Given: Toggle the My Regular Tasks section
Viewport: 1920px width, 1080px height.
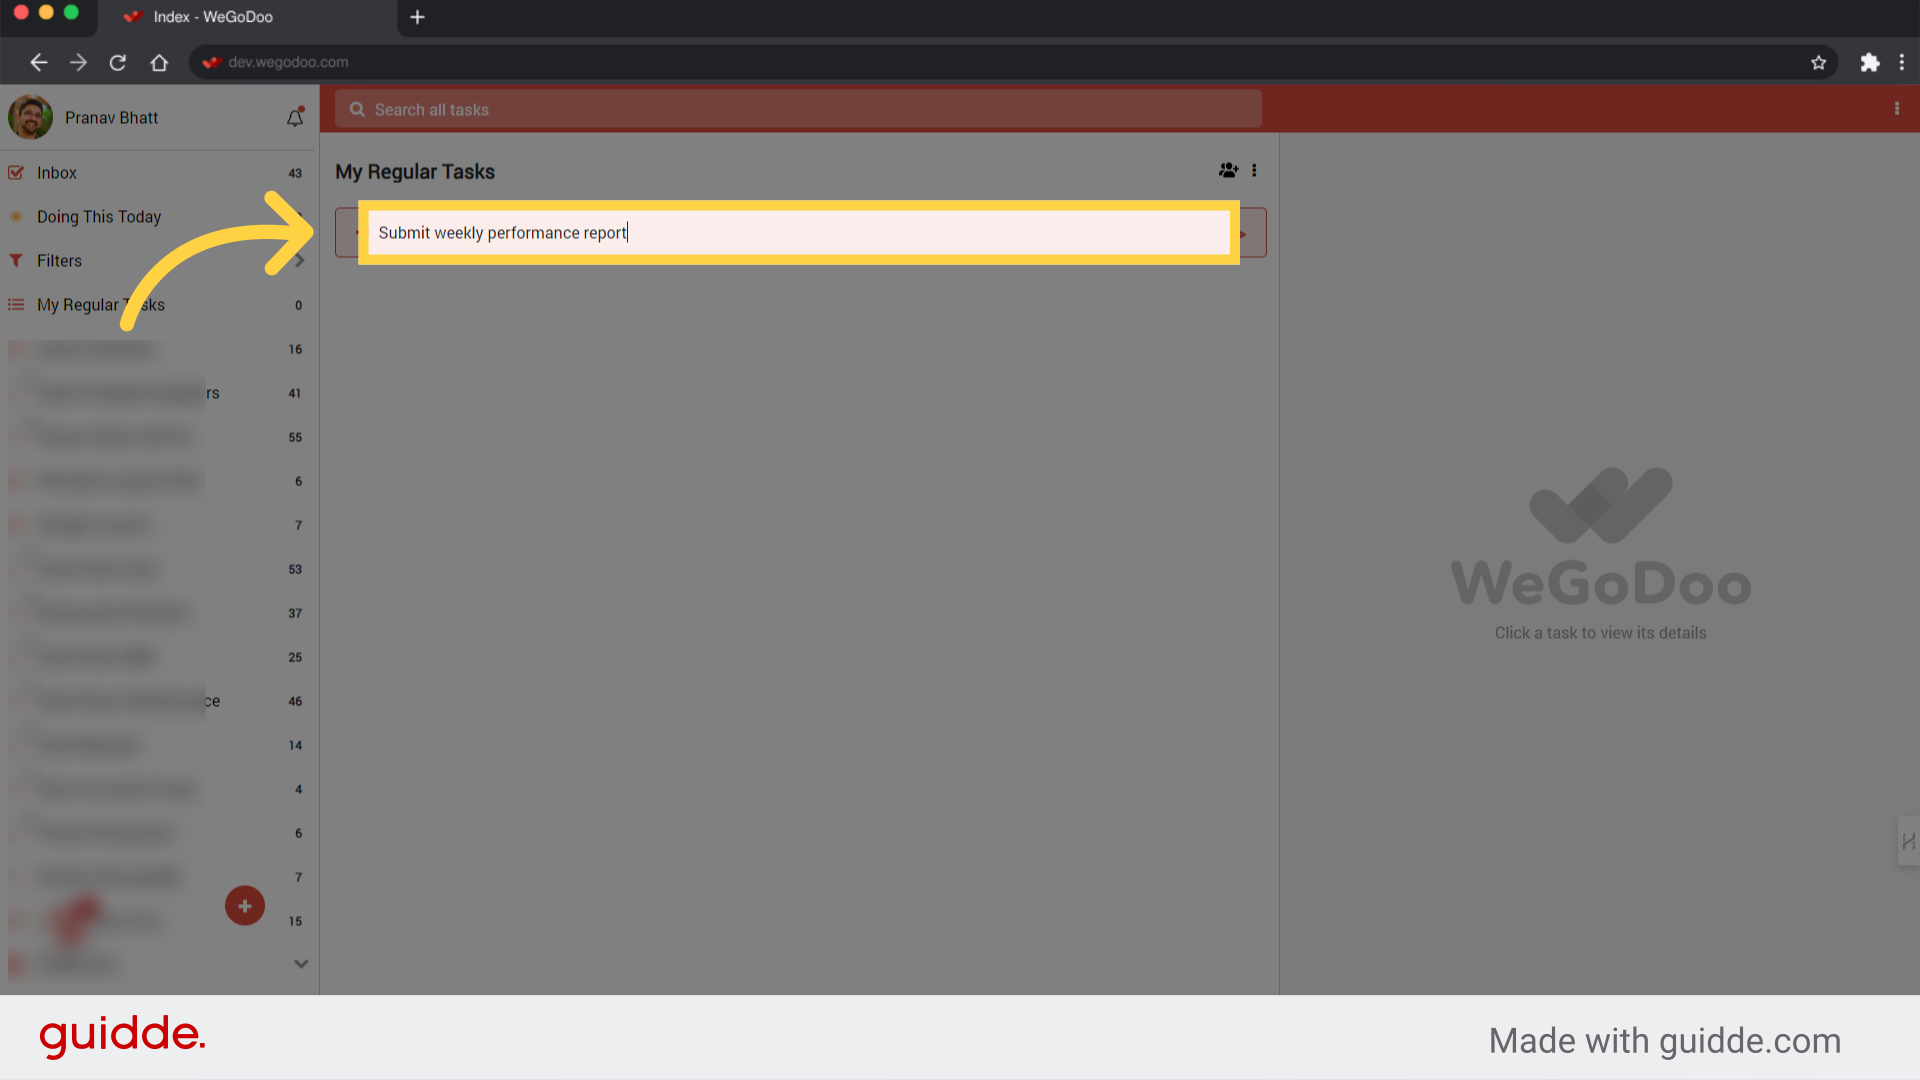Looking at the screenshot, I should click(x=102, y=305).
